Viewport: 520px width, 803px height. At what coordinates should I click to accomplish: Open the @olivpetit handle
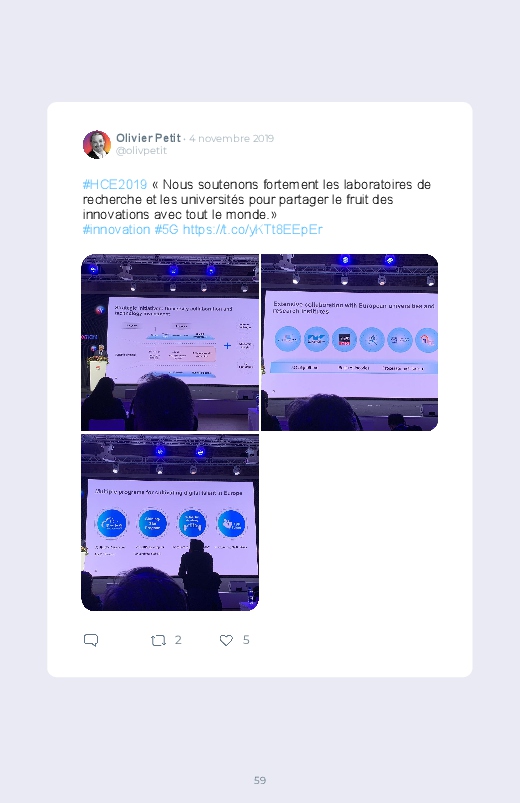(141, 151)
